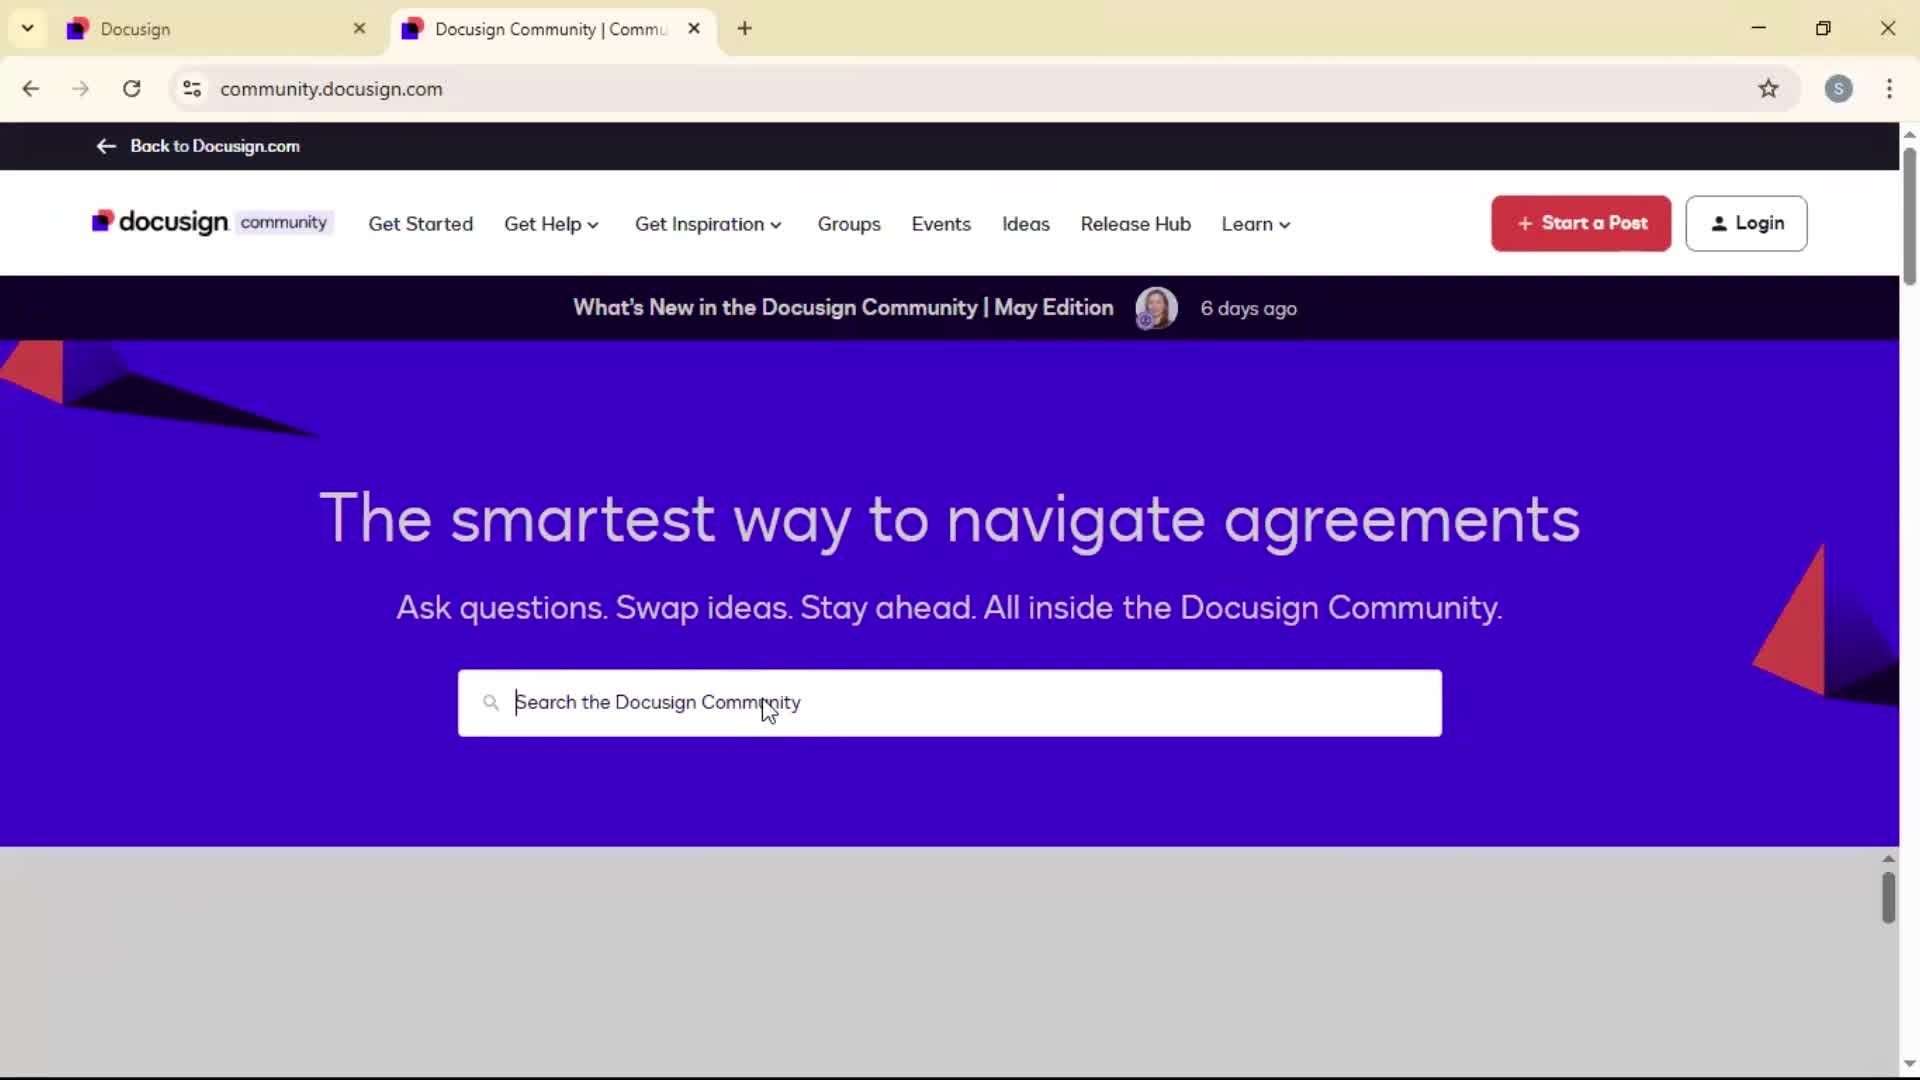Go back to Docusign.com link
1920x1080 pixels.
[x=198, y=146]
